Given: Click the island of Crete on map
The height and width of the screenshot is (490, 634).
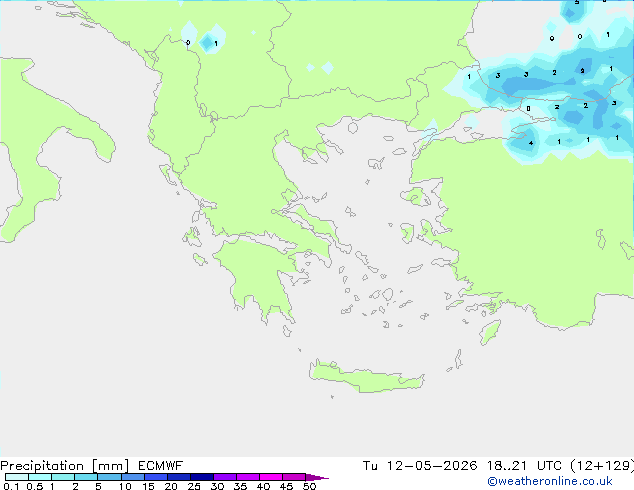Looking at the screenshot, I should (x=366, y=377).
